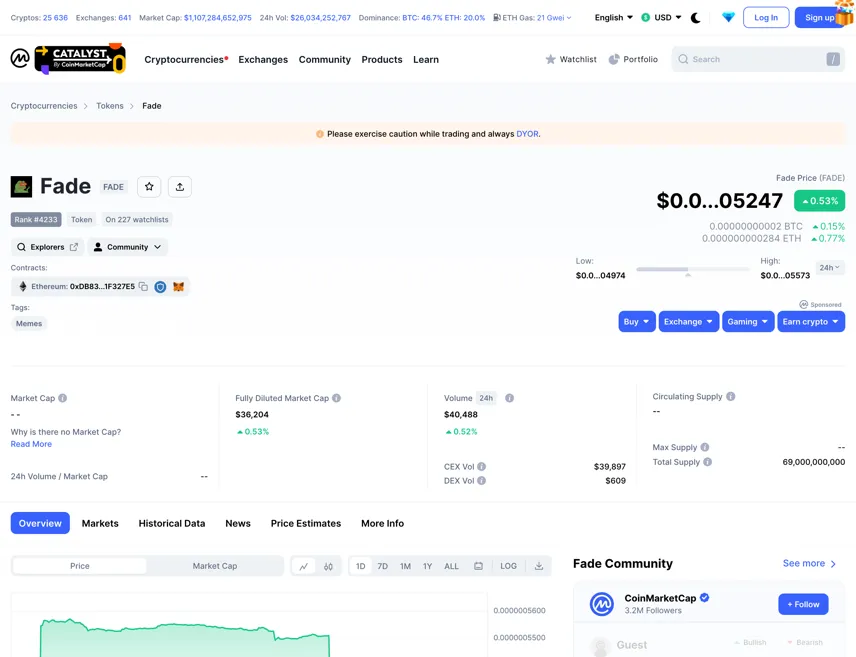This screenshot has width=856, height=657.
Task: Follow CoinMarketCap community account
Action: (x=803, y=604)
